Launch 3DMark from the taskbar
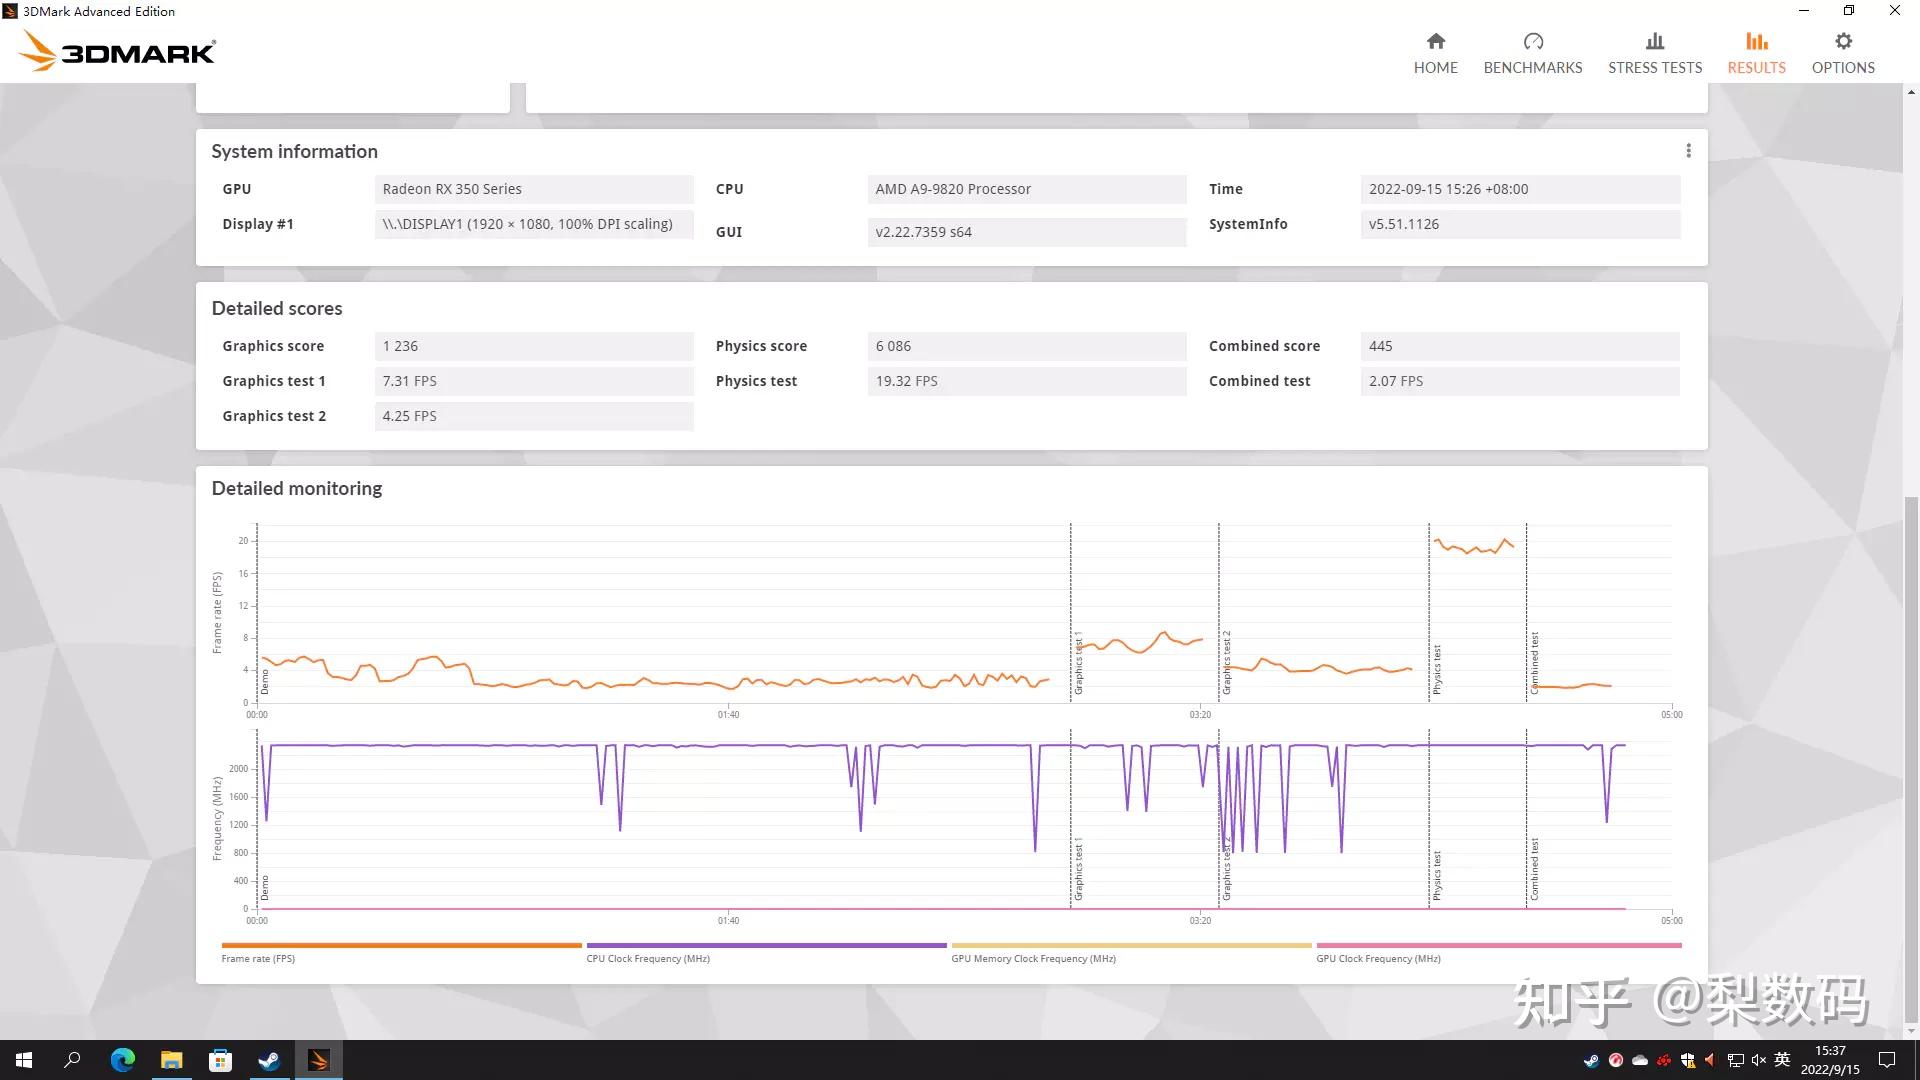1920x1080 pixels. pos(319,1060)
